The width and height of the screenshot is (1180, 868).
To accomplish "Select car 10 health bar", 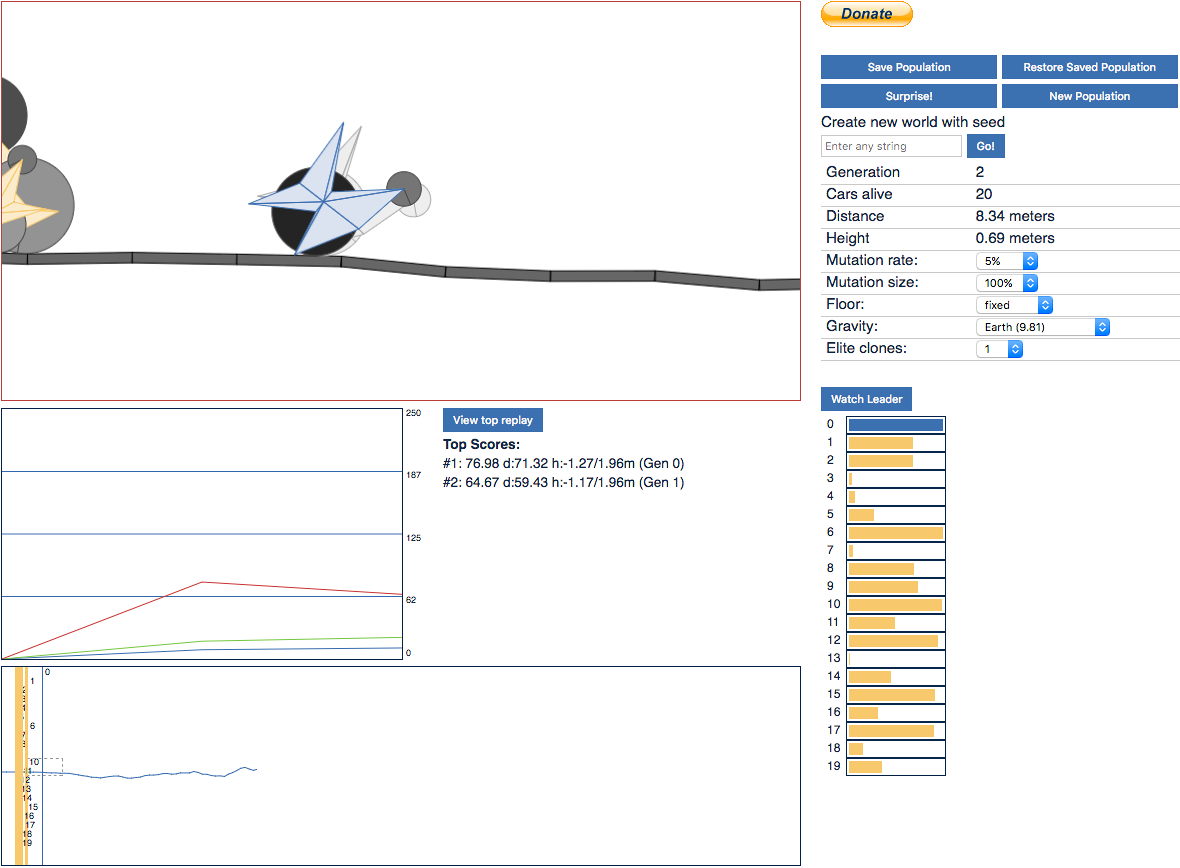I will tap(896, 605).
